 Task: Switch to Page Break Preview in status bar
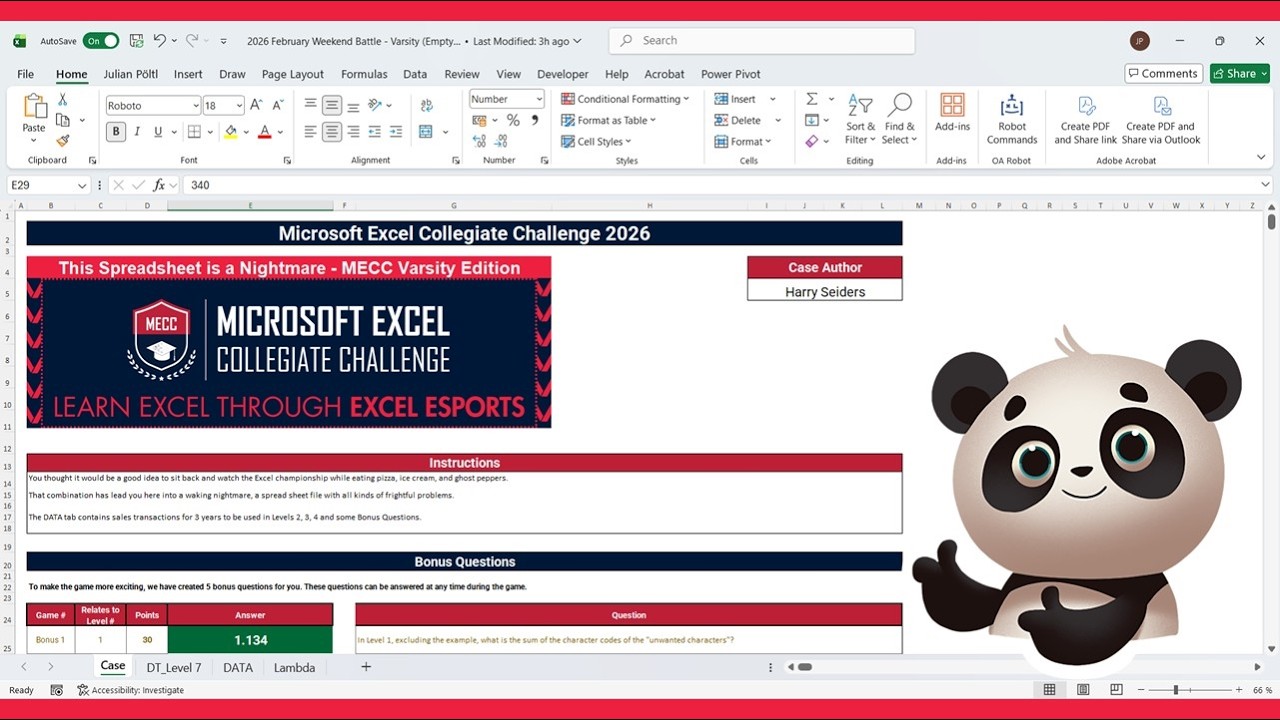pyautogui.click(x=1116, y=690)
